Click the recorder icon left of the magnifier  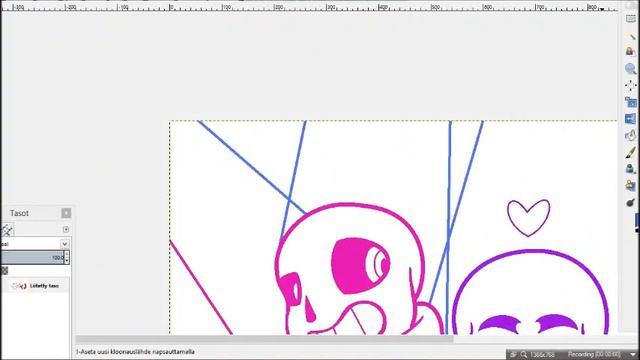[x=513, y=355]
